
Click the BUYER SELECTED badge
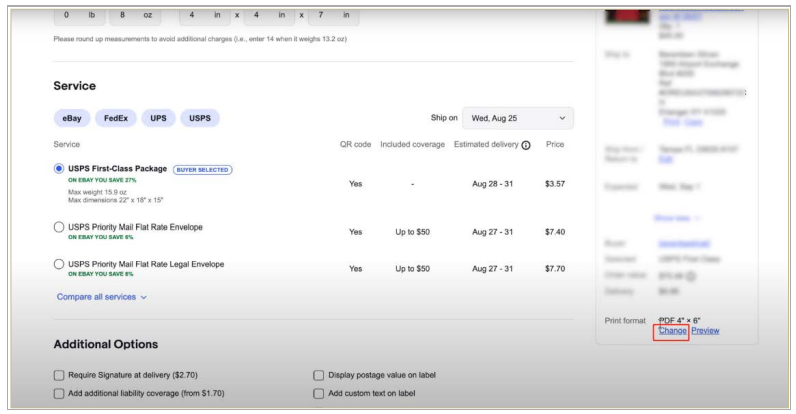[203, 169]
